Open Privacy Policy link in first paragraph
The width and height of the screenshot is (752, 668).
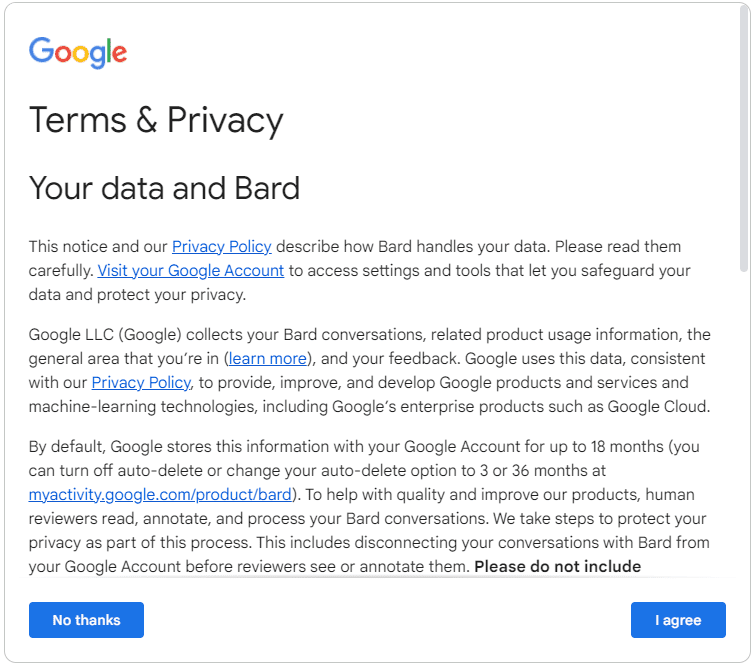(x=221, y=246)
